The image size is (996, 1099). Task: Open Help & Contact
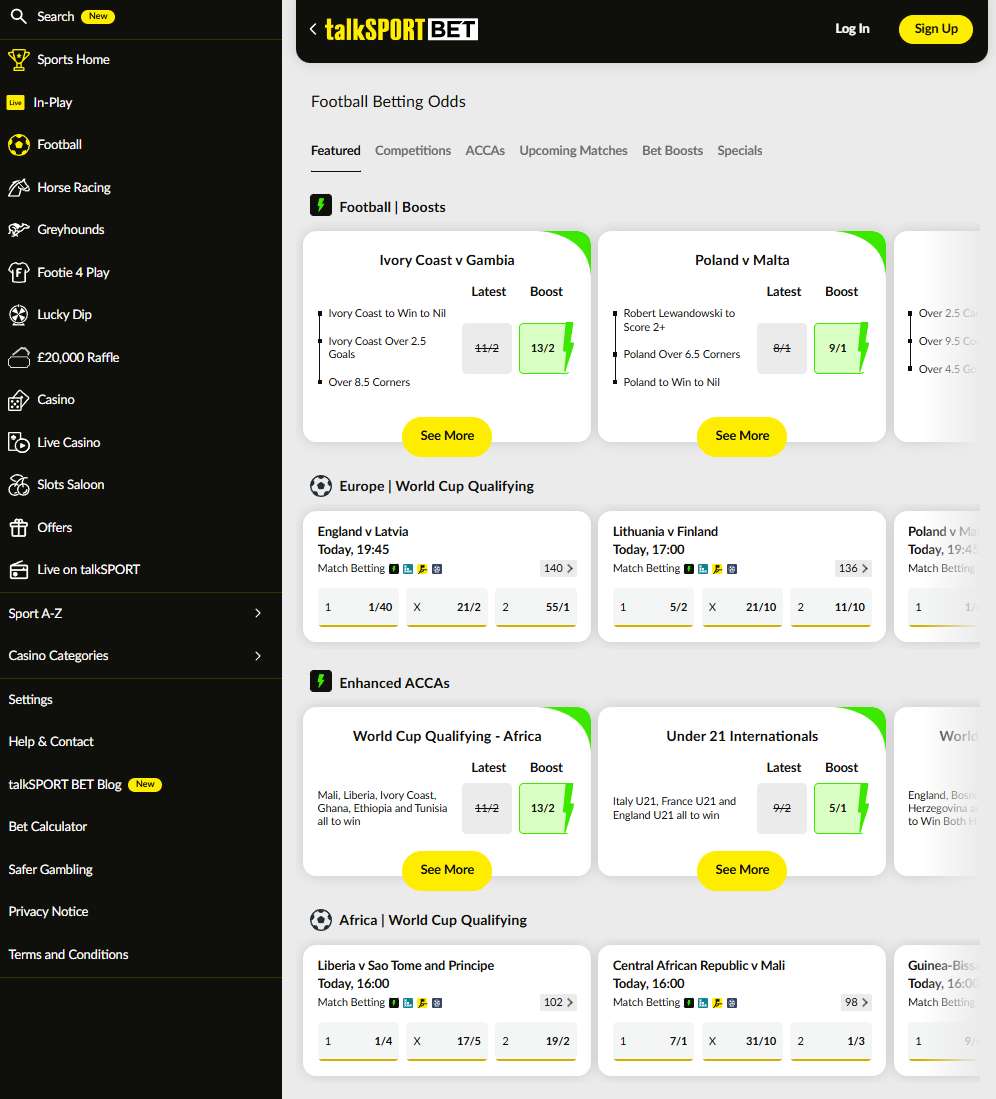tap(50, 742)
